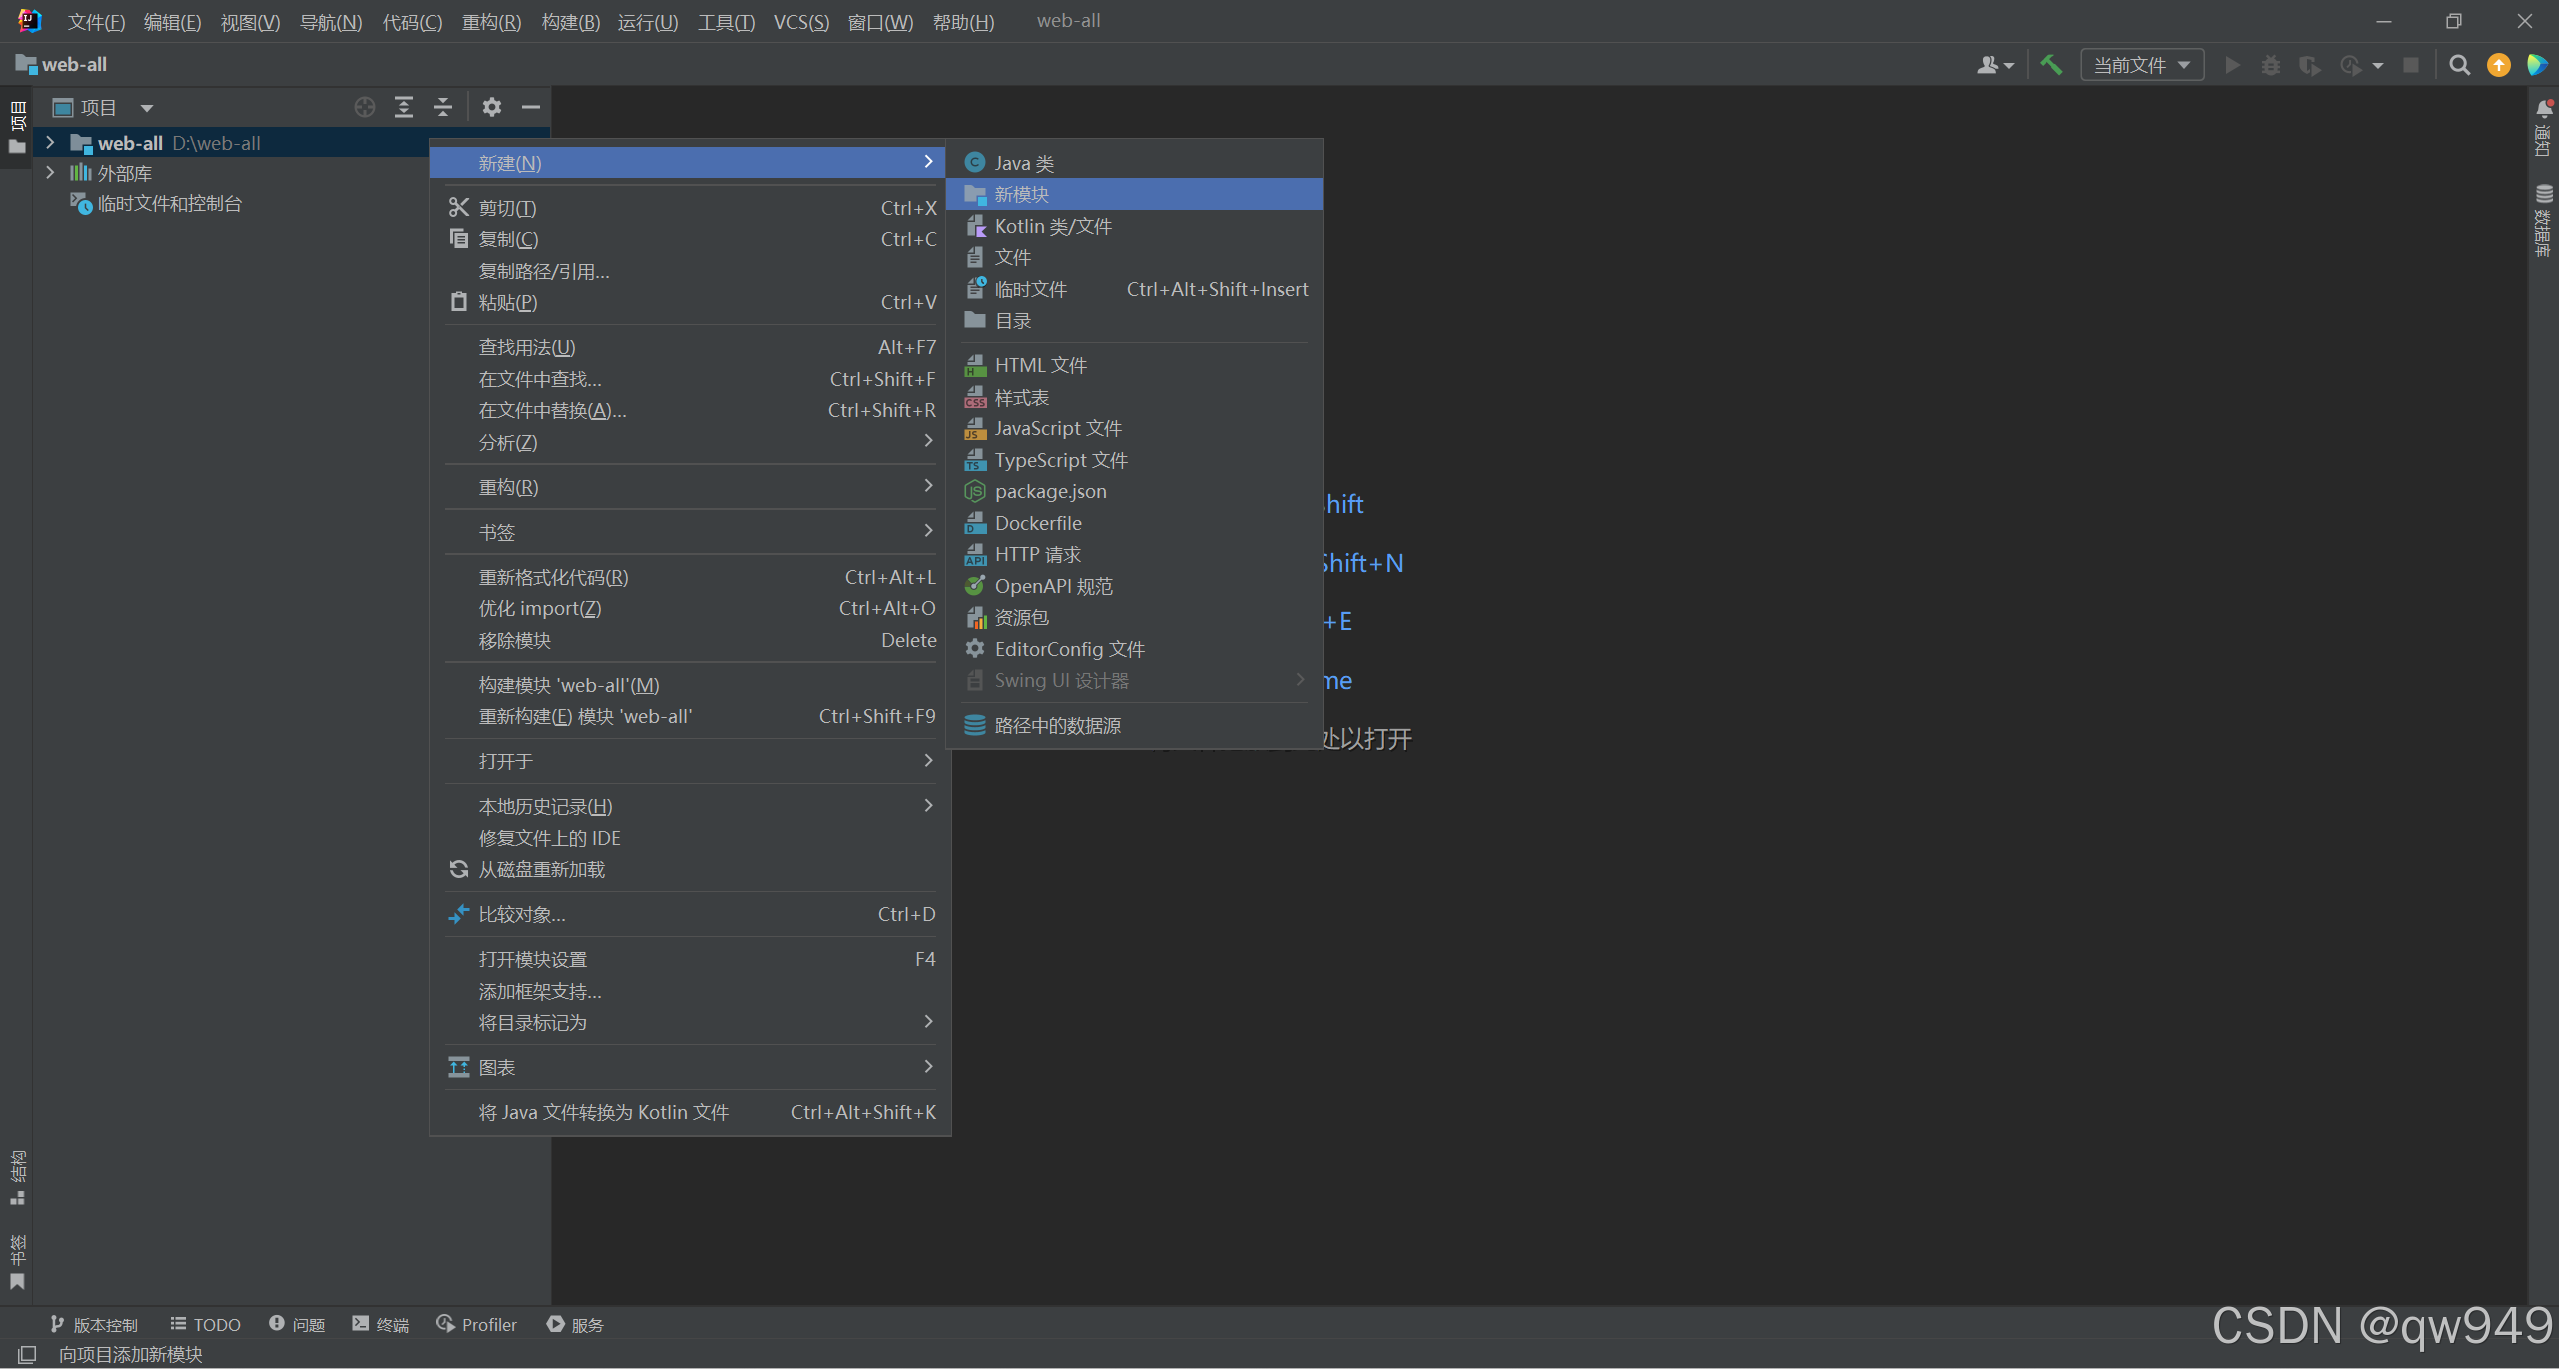Screen dimensions: 2559x1369
Task: Choose Java 类 from the submenu
Action: coord(1023,163)
